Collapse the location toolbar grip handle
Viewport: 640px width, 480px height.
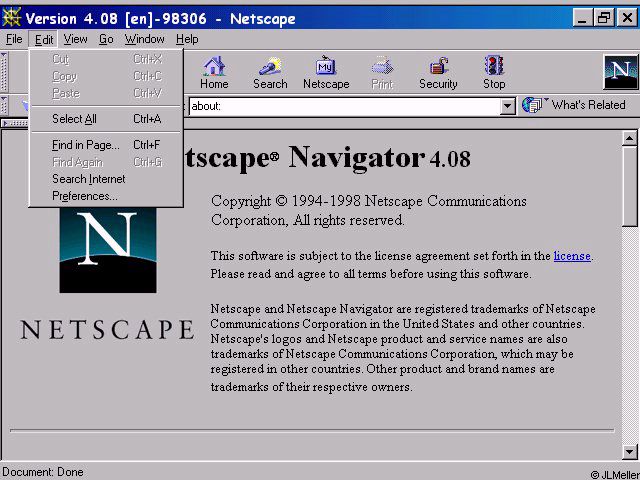pos(4,105)
